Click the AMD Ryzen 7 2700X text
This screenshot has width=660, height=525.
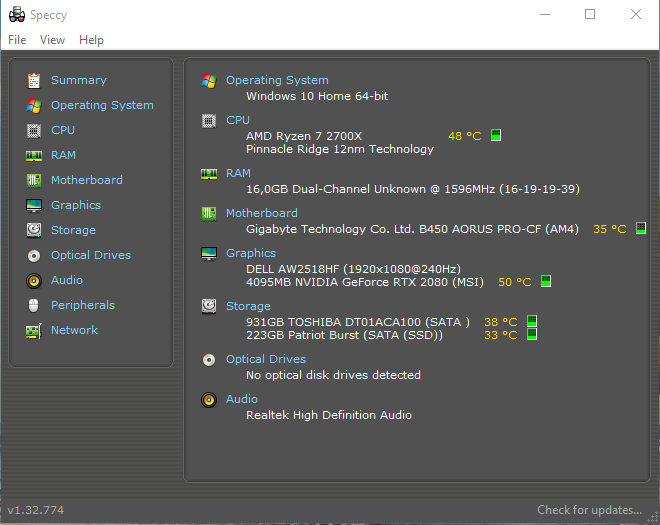pos(304,136)
